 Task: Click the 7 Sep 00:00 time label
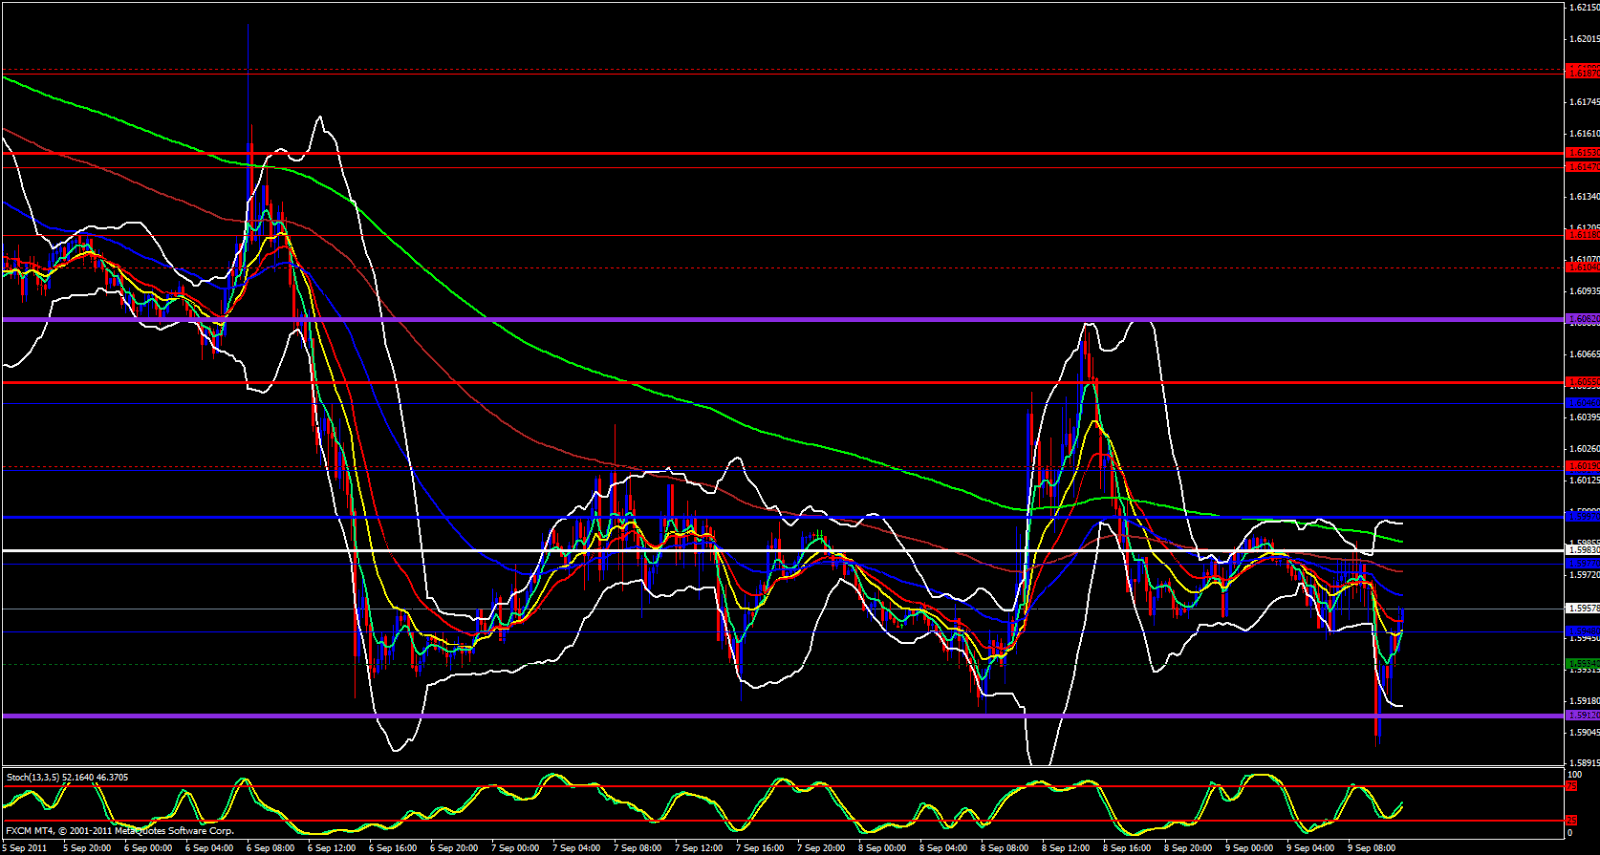point(515,848)
